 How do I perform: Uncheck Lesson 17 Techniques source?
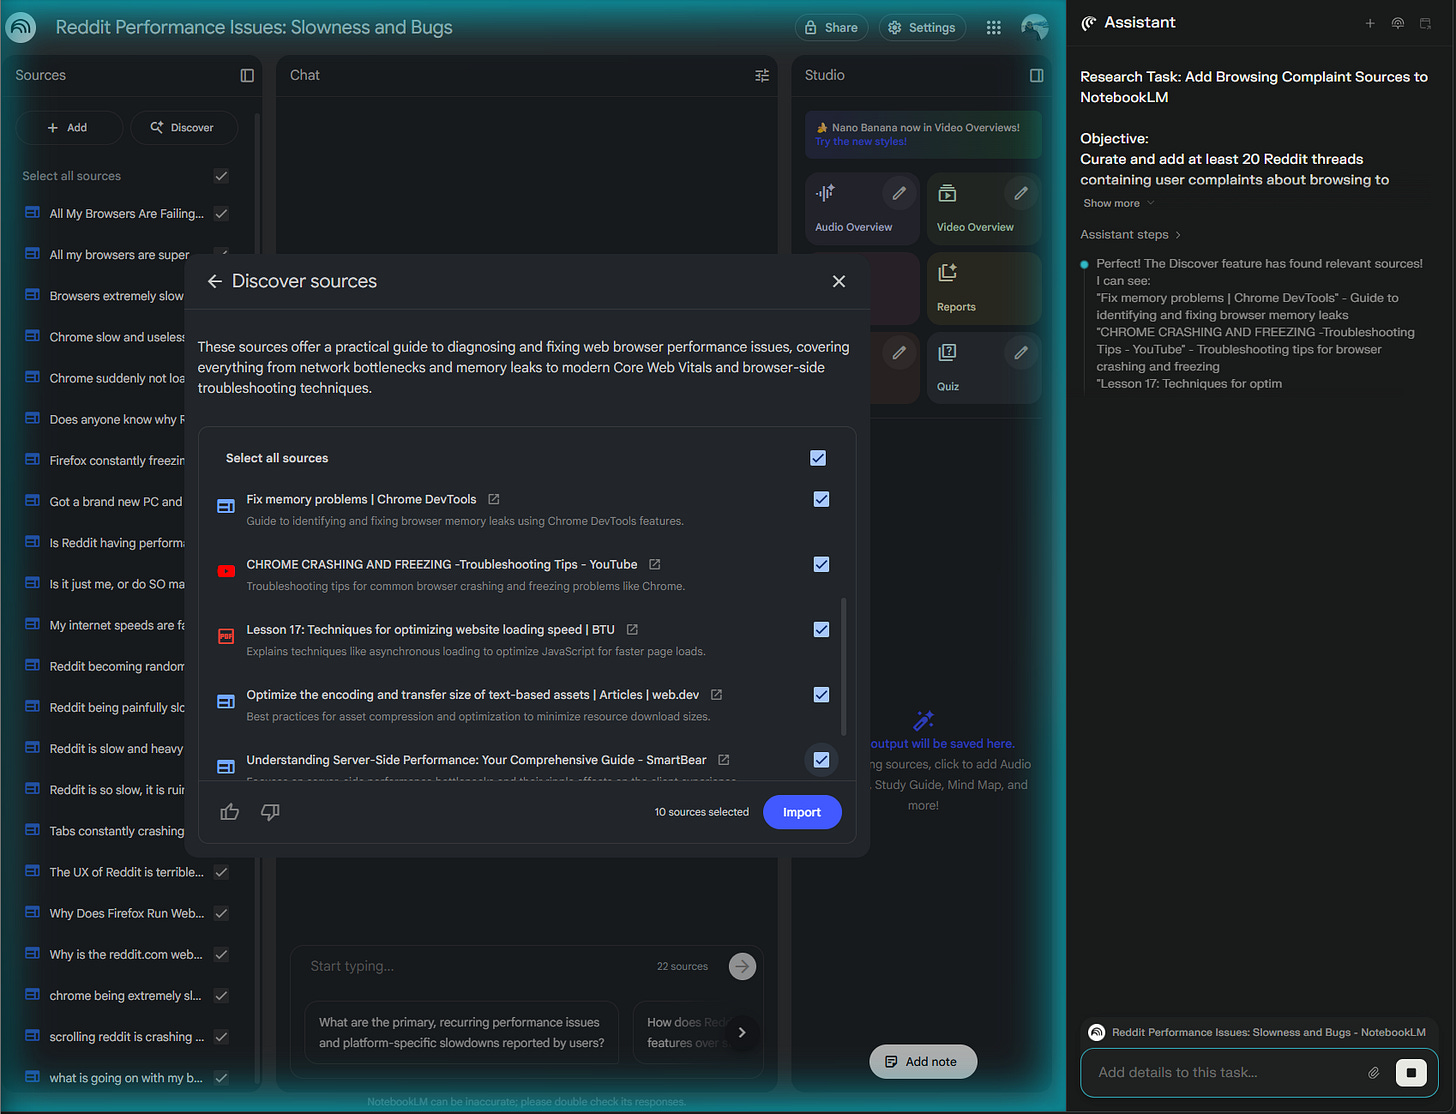click(x=821, y=629)
